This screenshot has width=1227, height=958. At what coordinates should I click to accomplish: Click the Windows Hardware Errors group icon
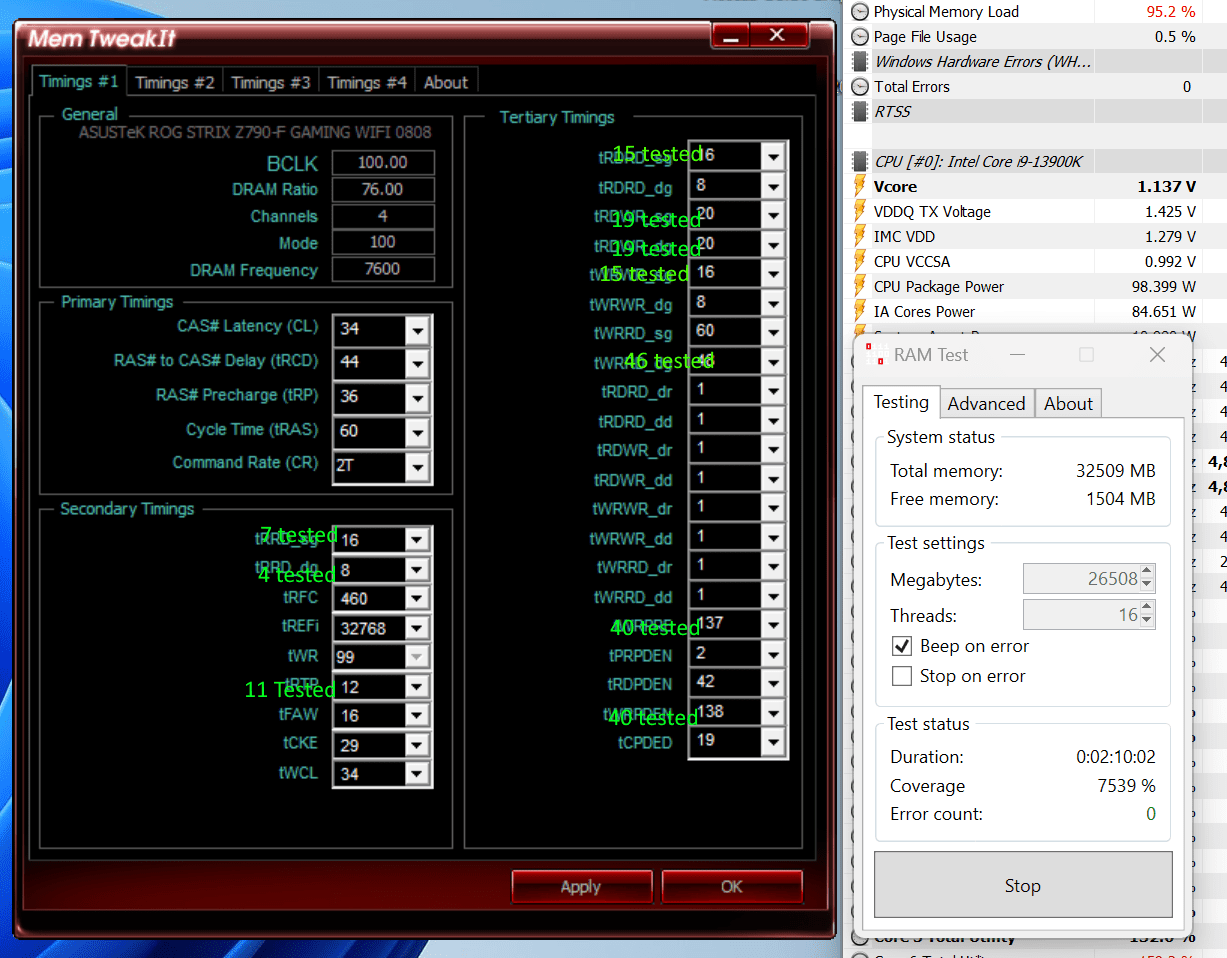click(x=860, y=62)
